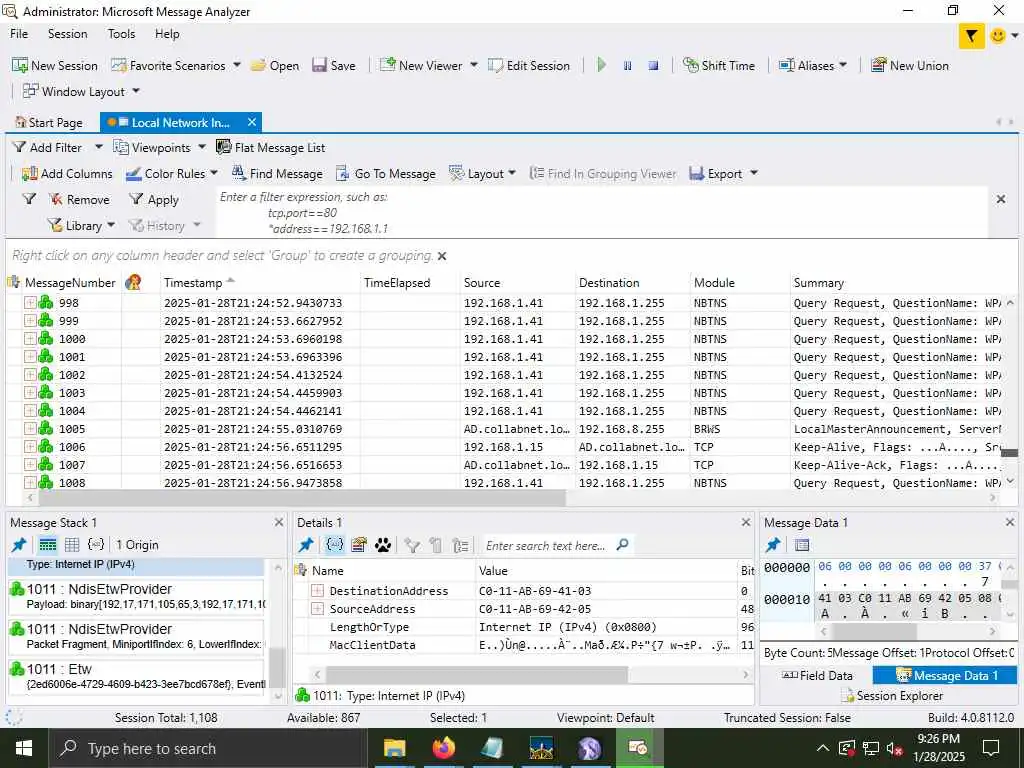1024x768 pixels.
Task: Save the current session
Action: pyautogui.click(x=334, y=65)
